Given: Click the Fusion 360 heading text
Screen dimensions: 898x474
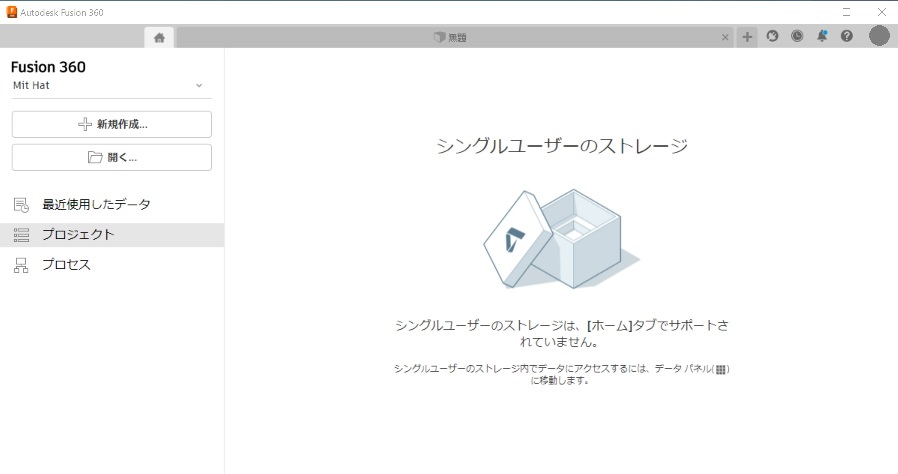Looking at the screenshot, I should [x=48, y=67].
